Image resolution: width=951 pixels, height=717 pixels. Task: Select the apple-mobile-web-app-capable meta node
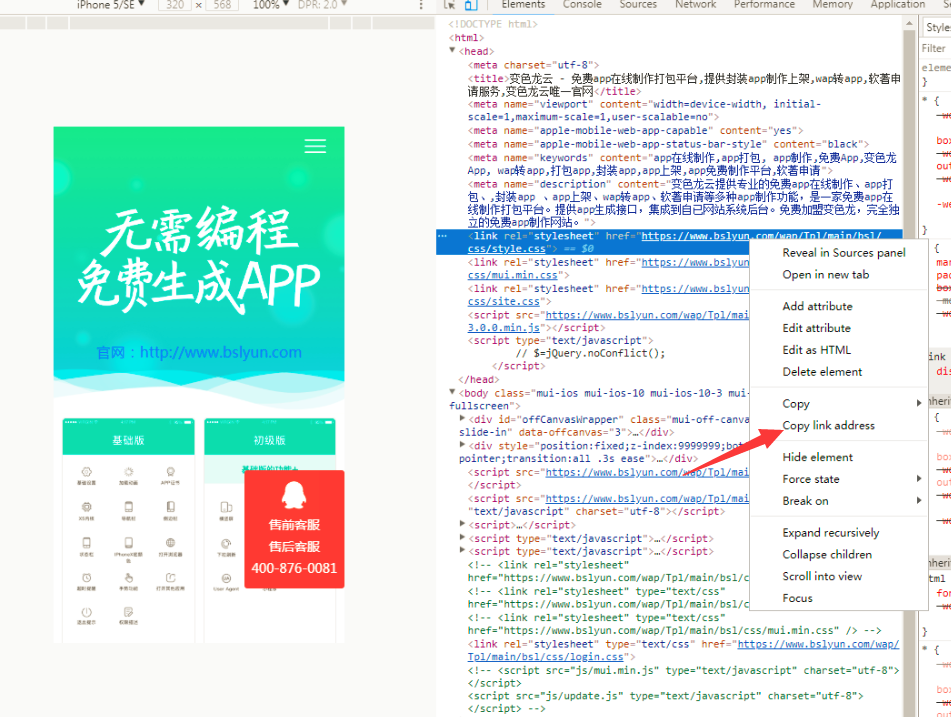635,130
